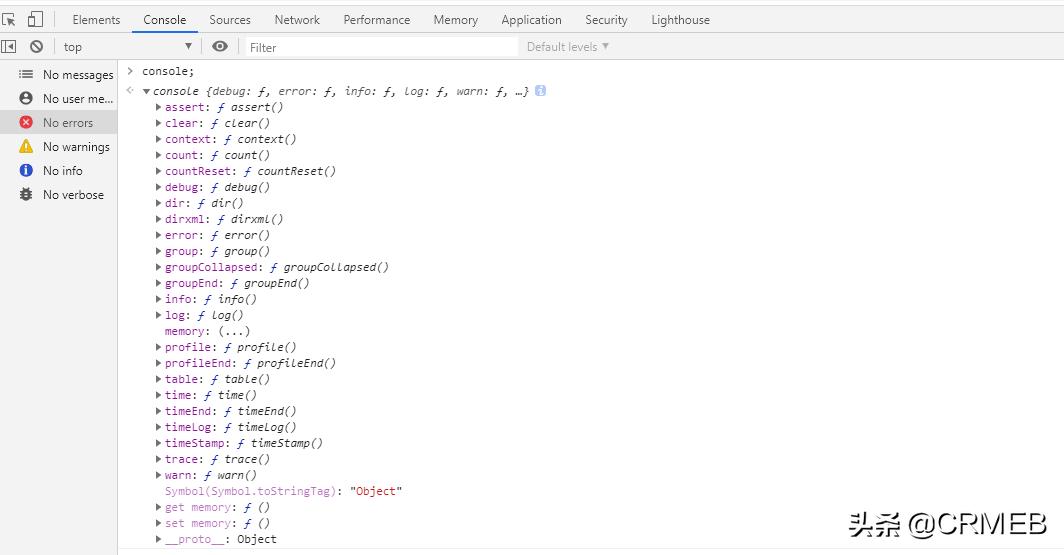This screenshot has height=555, width=1064.
Task: Clear the console with the ban icon
Action: pyautogui.click(x=36, y=46)
